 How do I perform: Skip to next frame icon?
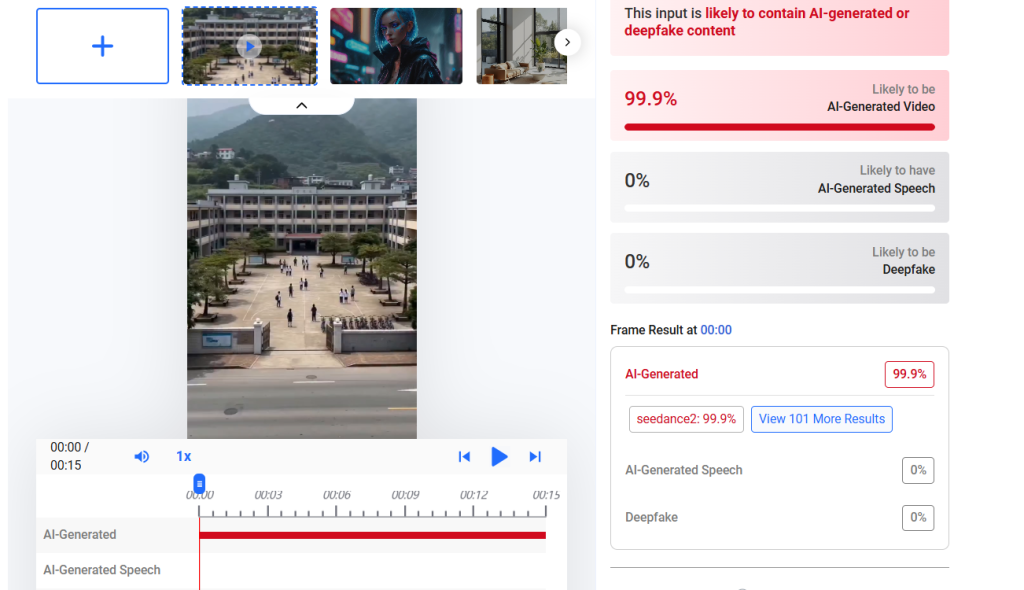coord(535,457)
